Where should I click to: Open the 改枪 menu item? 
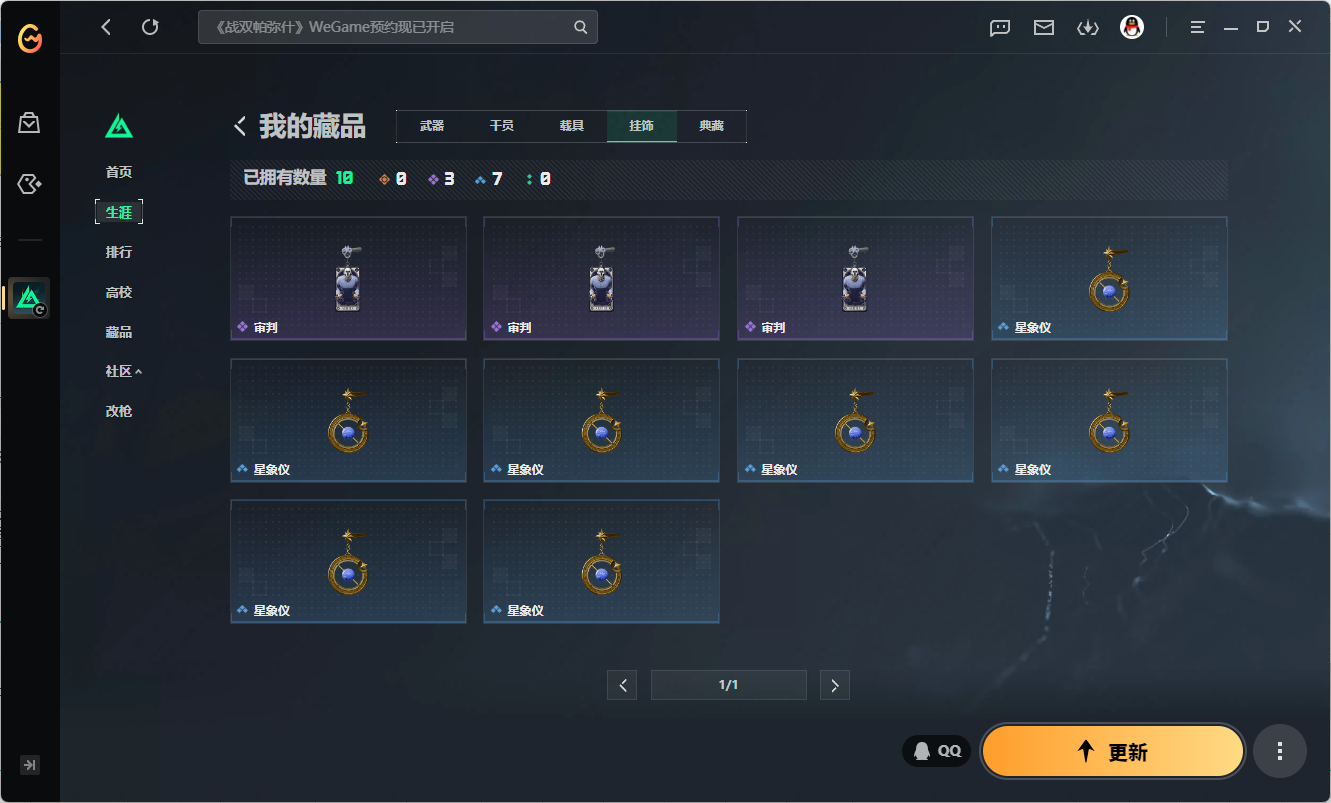pyautogui.click(x=119, y=411)
